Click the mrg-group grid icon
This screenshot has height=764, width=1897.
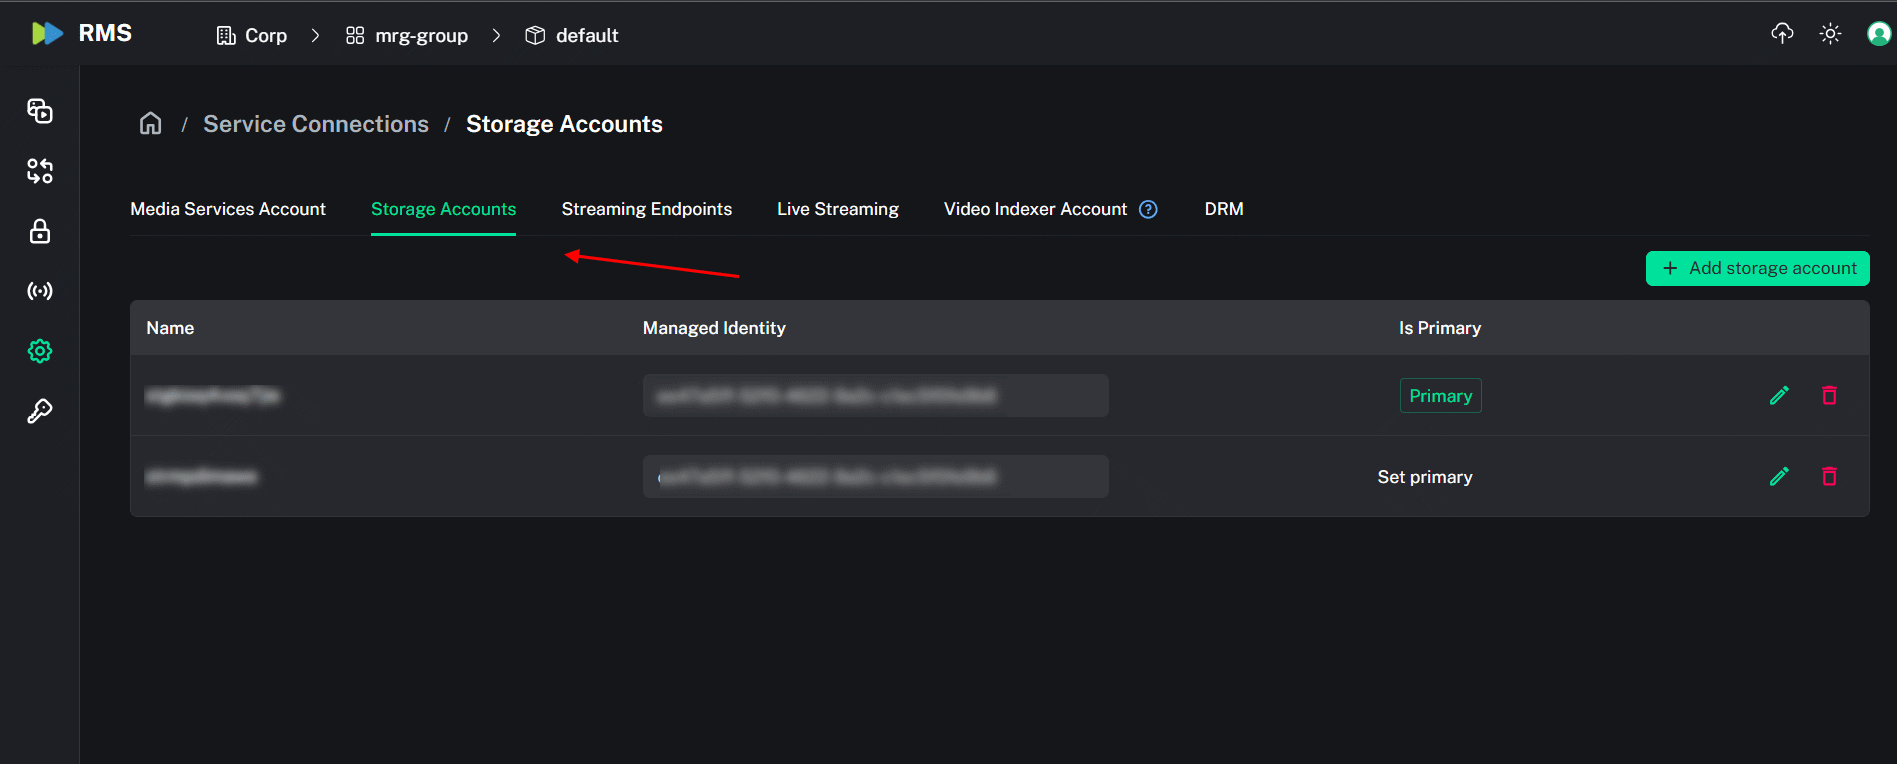click(355, 35)
